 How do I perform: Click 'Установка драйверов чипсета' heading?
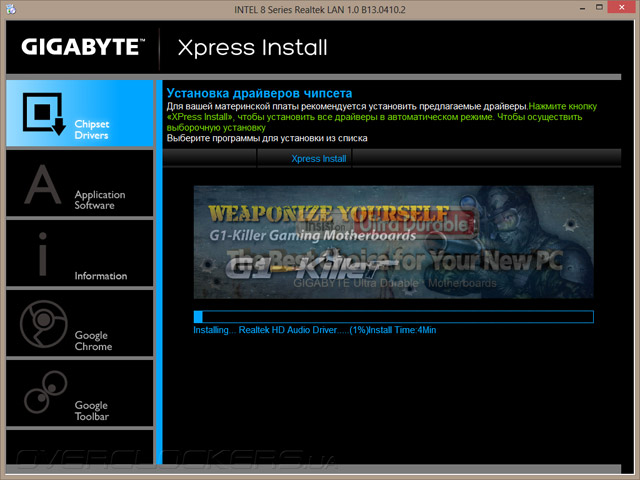click(x=259, y=93)
